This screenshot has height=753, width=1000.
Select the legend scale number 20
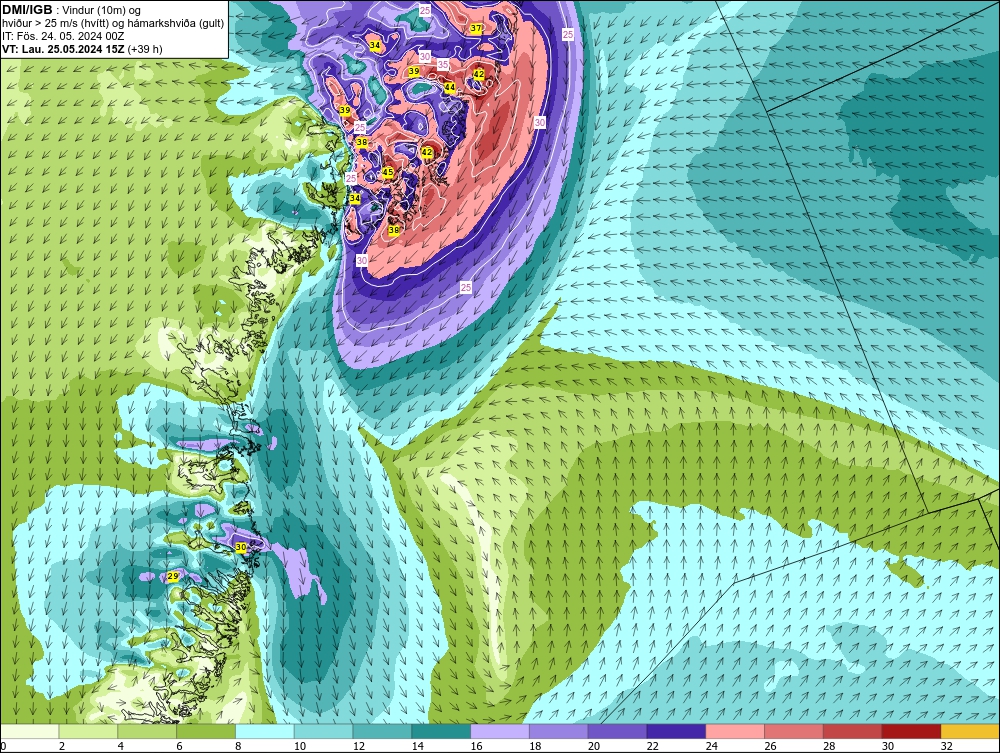pyautogui.click(x=594, y=746)
